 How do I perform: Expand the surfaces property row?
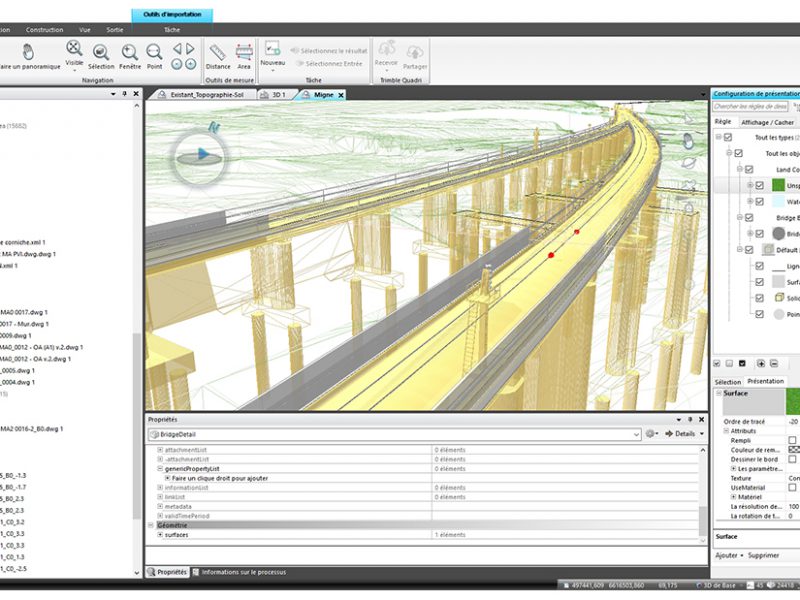tap(160, 535)
